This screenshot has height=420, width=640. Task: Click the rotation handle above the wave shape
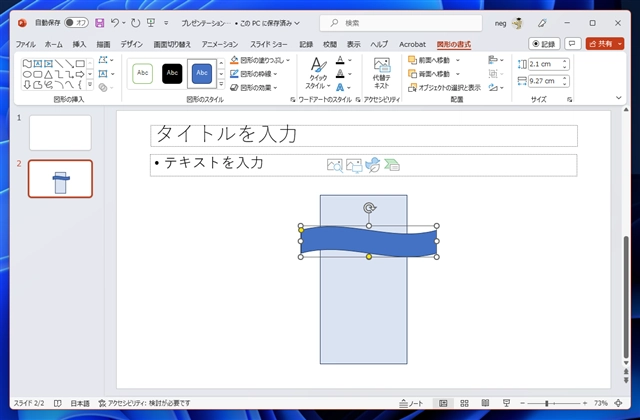click(x=369, y=208)
